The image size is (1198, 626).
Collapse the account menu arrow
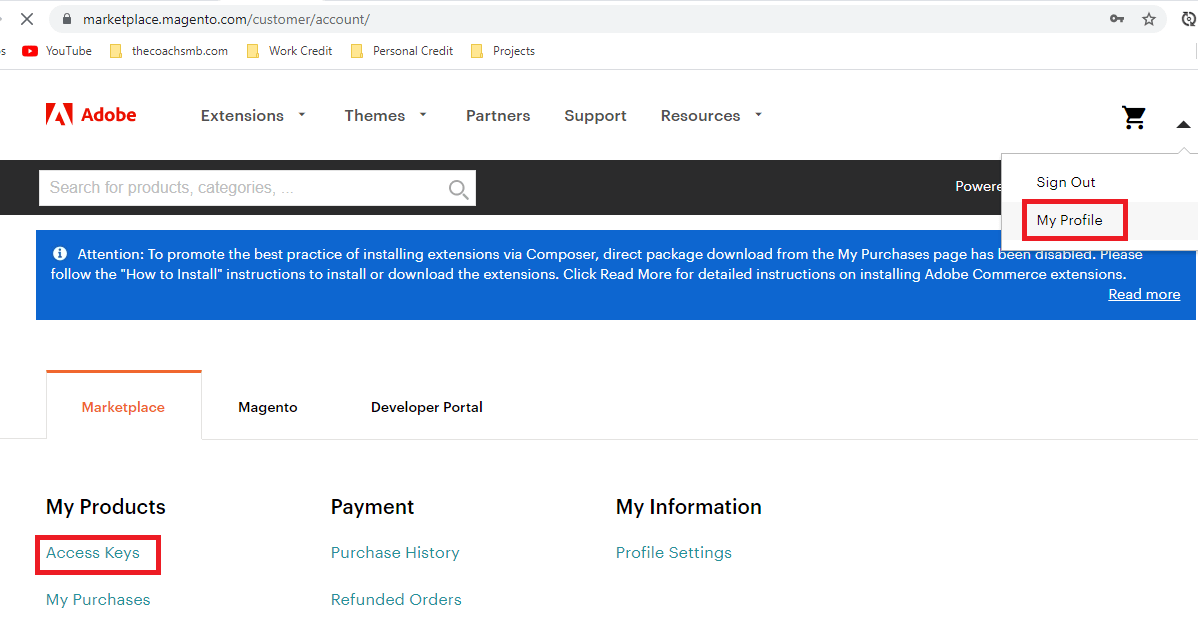(x=1183, y=125)
